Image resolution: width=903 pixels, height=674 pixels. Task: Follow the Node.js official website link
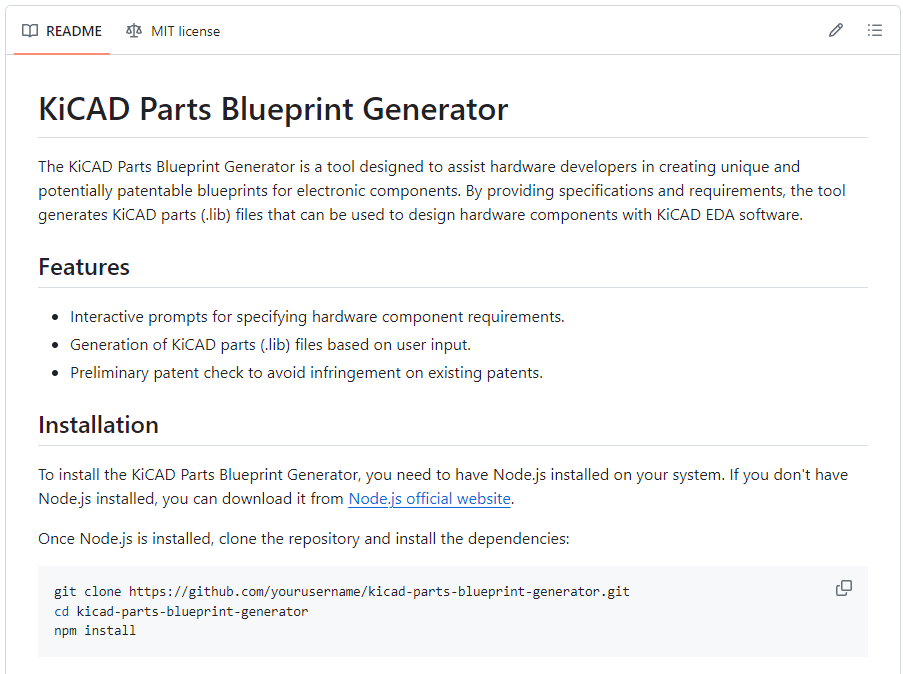[429, 498]
